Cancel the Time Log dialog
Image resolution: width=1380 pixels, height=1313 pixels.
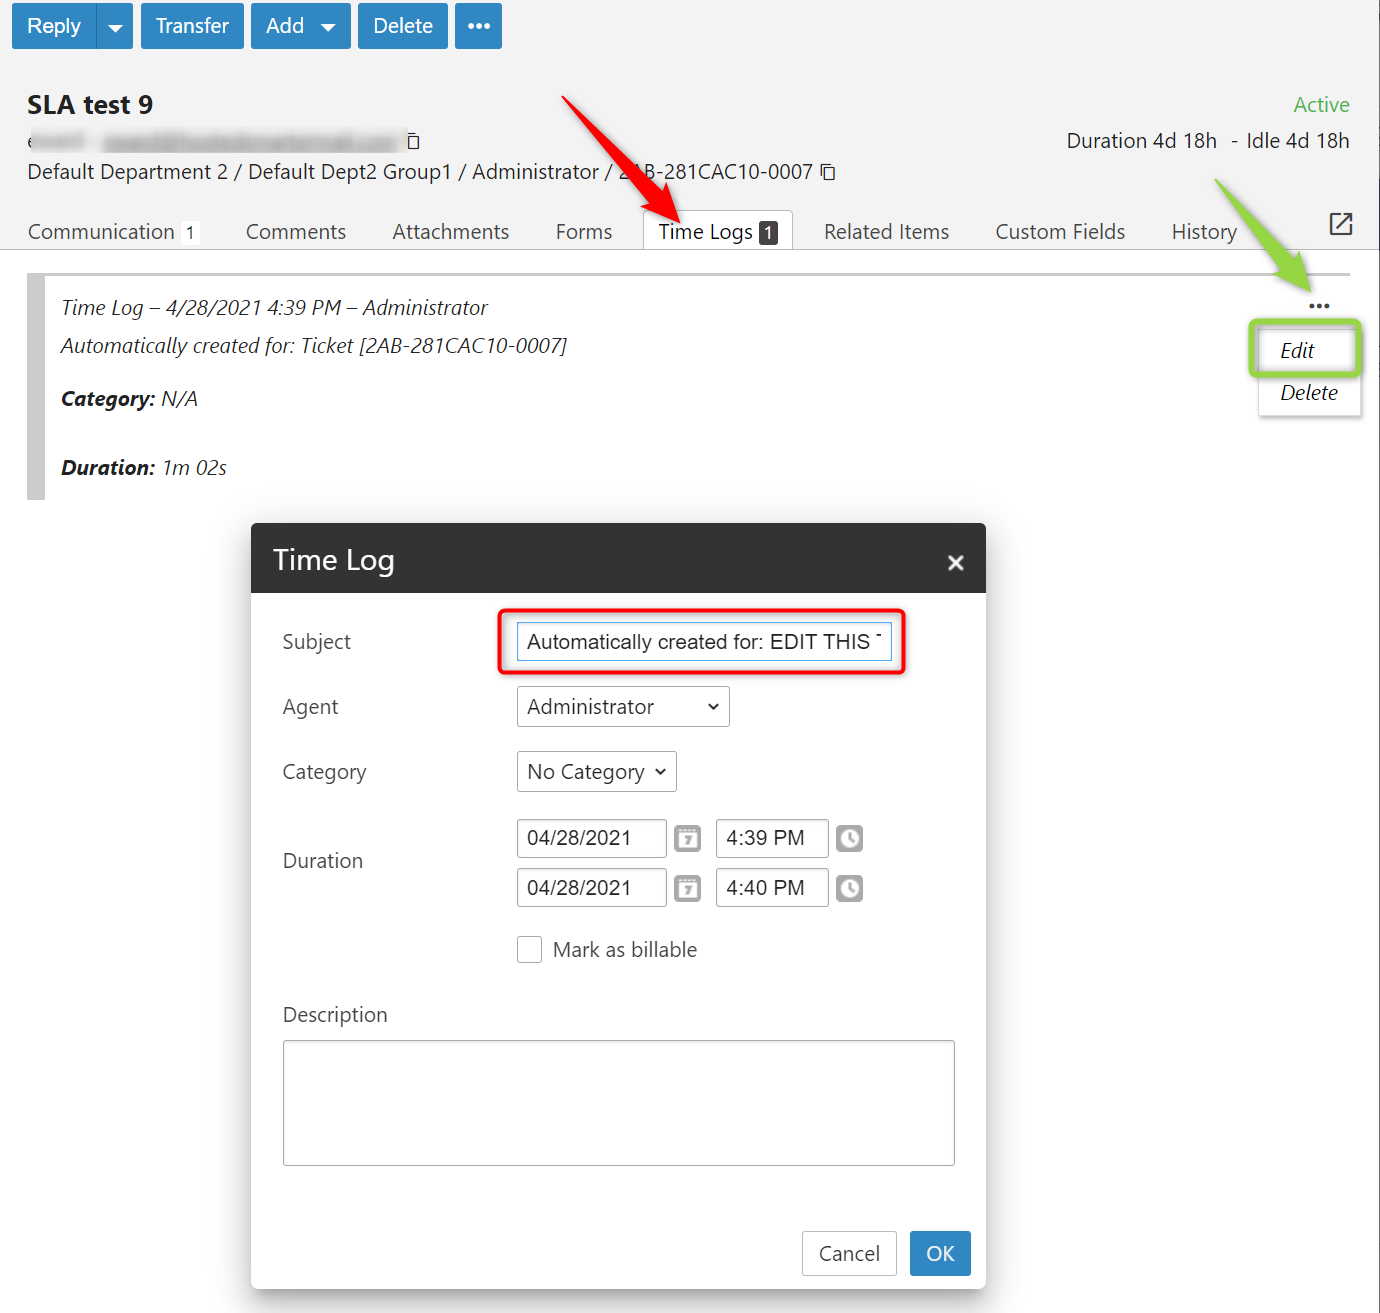pos(848,1254)
